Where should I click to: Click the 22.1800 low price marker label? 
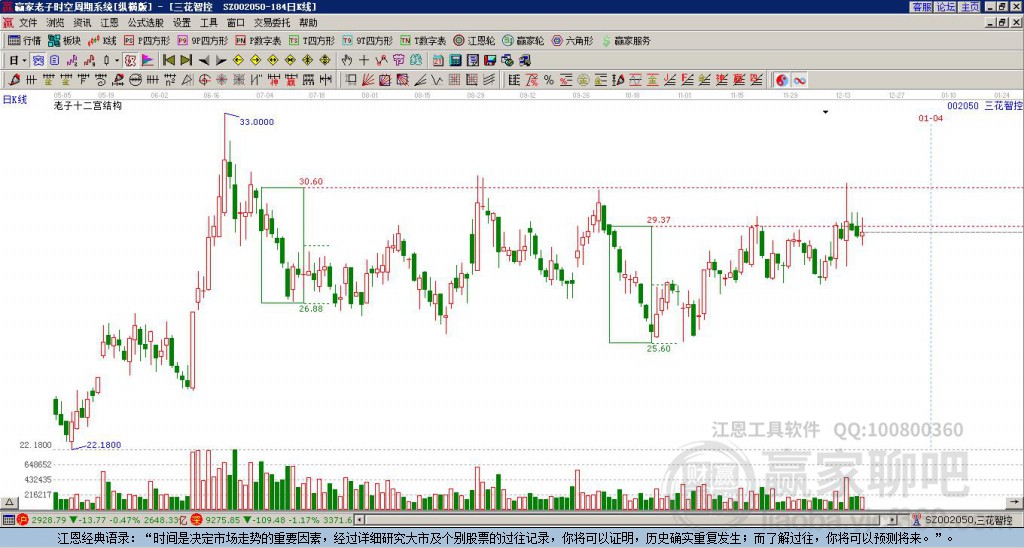pos(104,445)
